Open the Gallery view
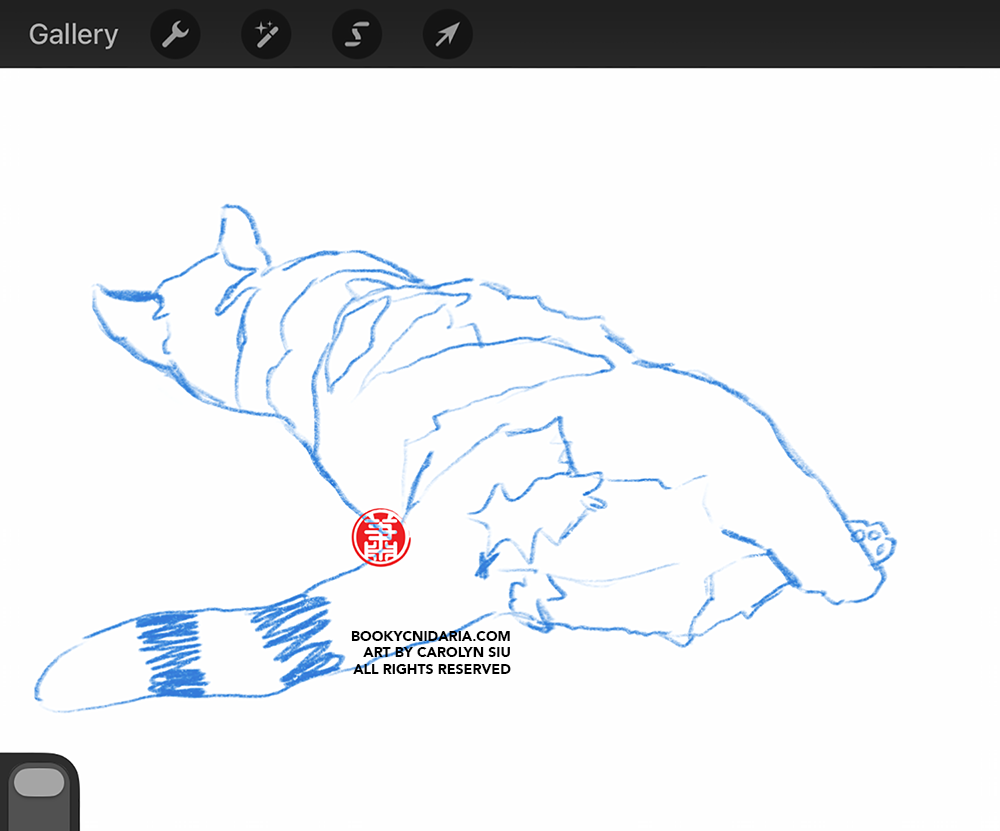The width and height of the screenshot is (1000, 831). click(73, 34)
